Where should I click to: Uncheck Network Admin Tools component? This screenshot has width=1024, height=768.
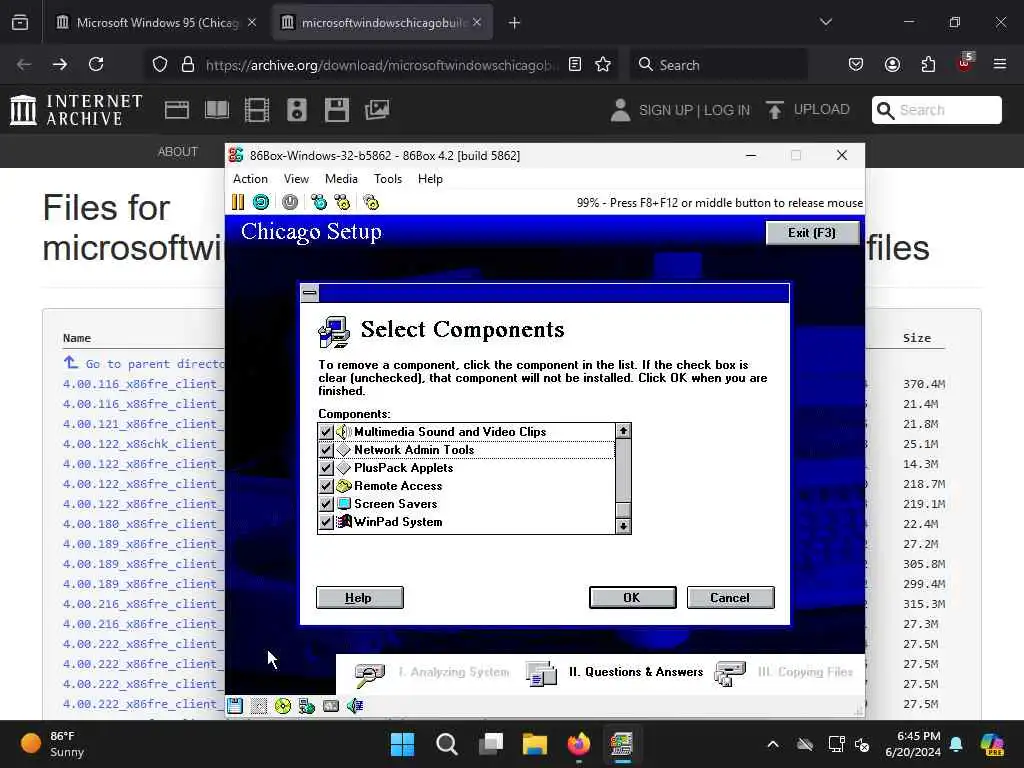pos(326,450)
